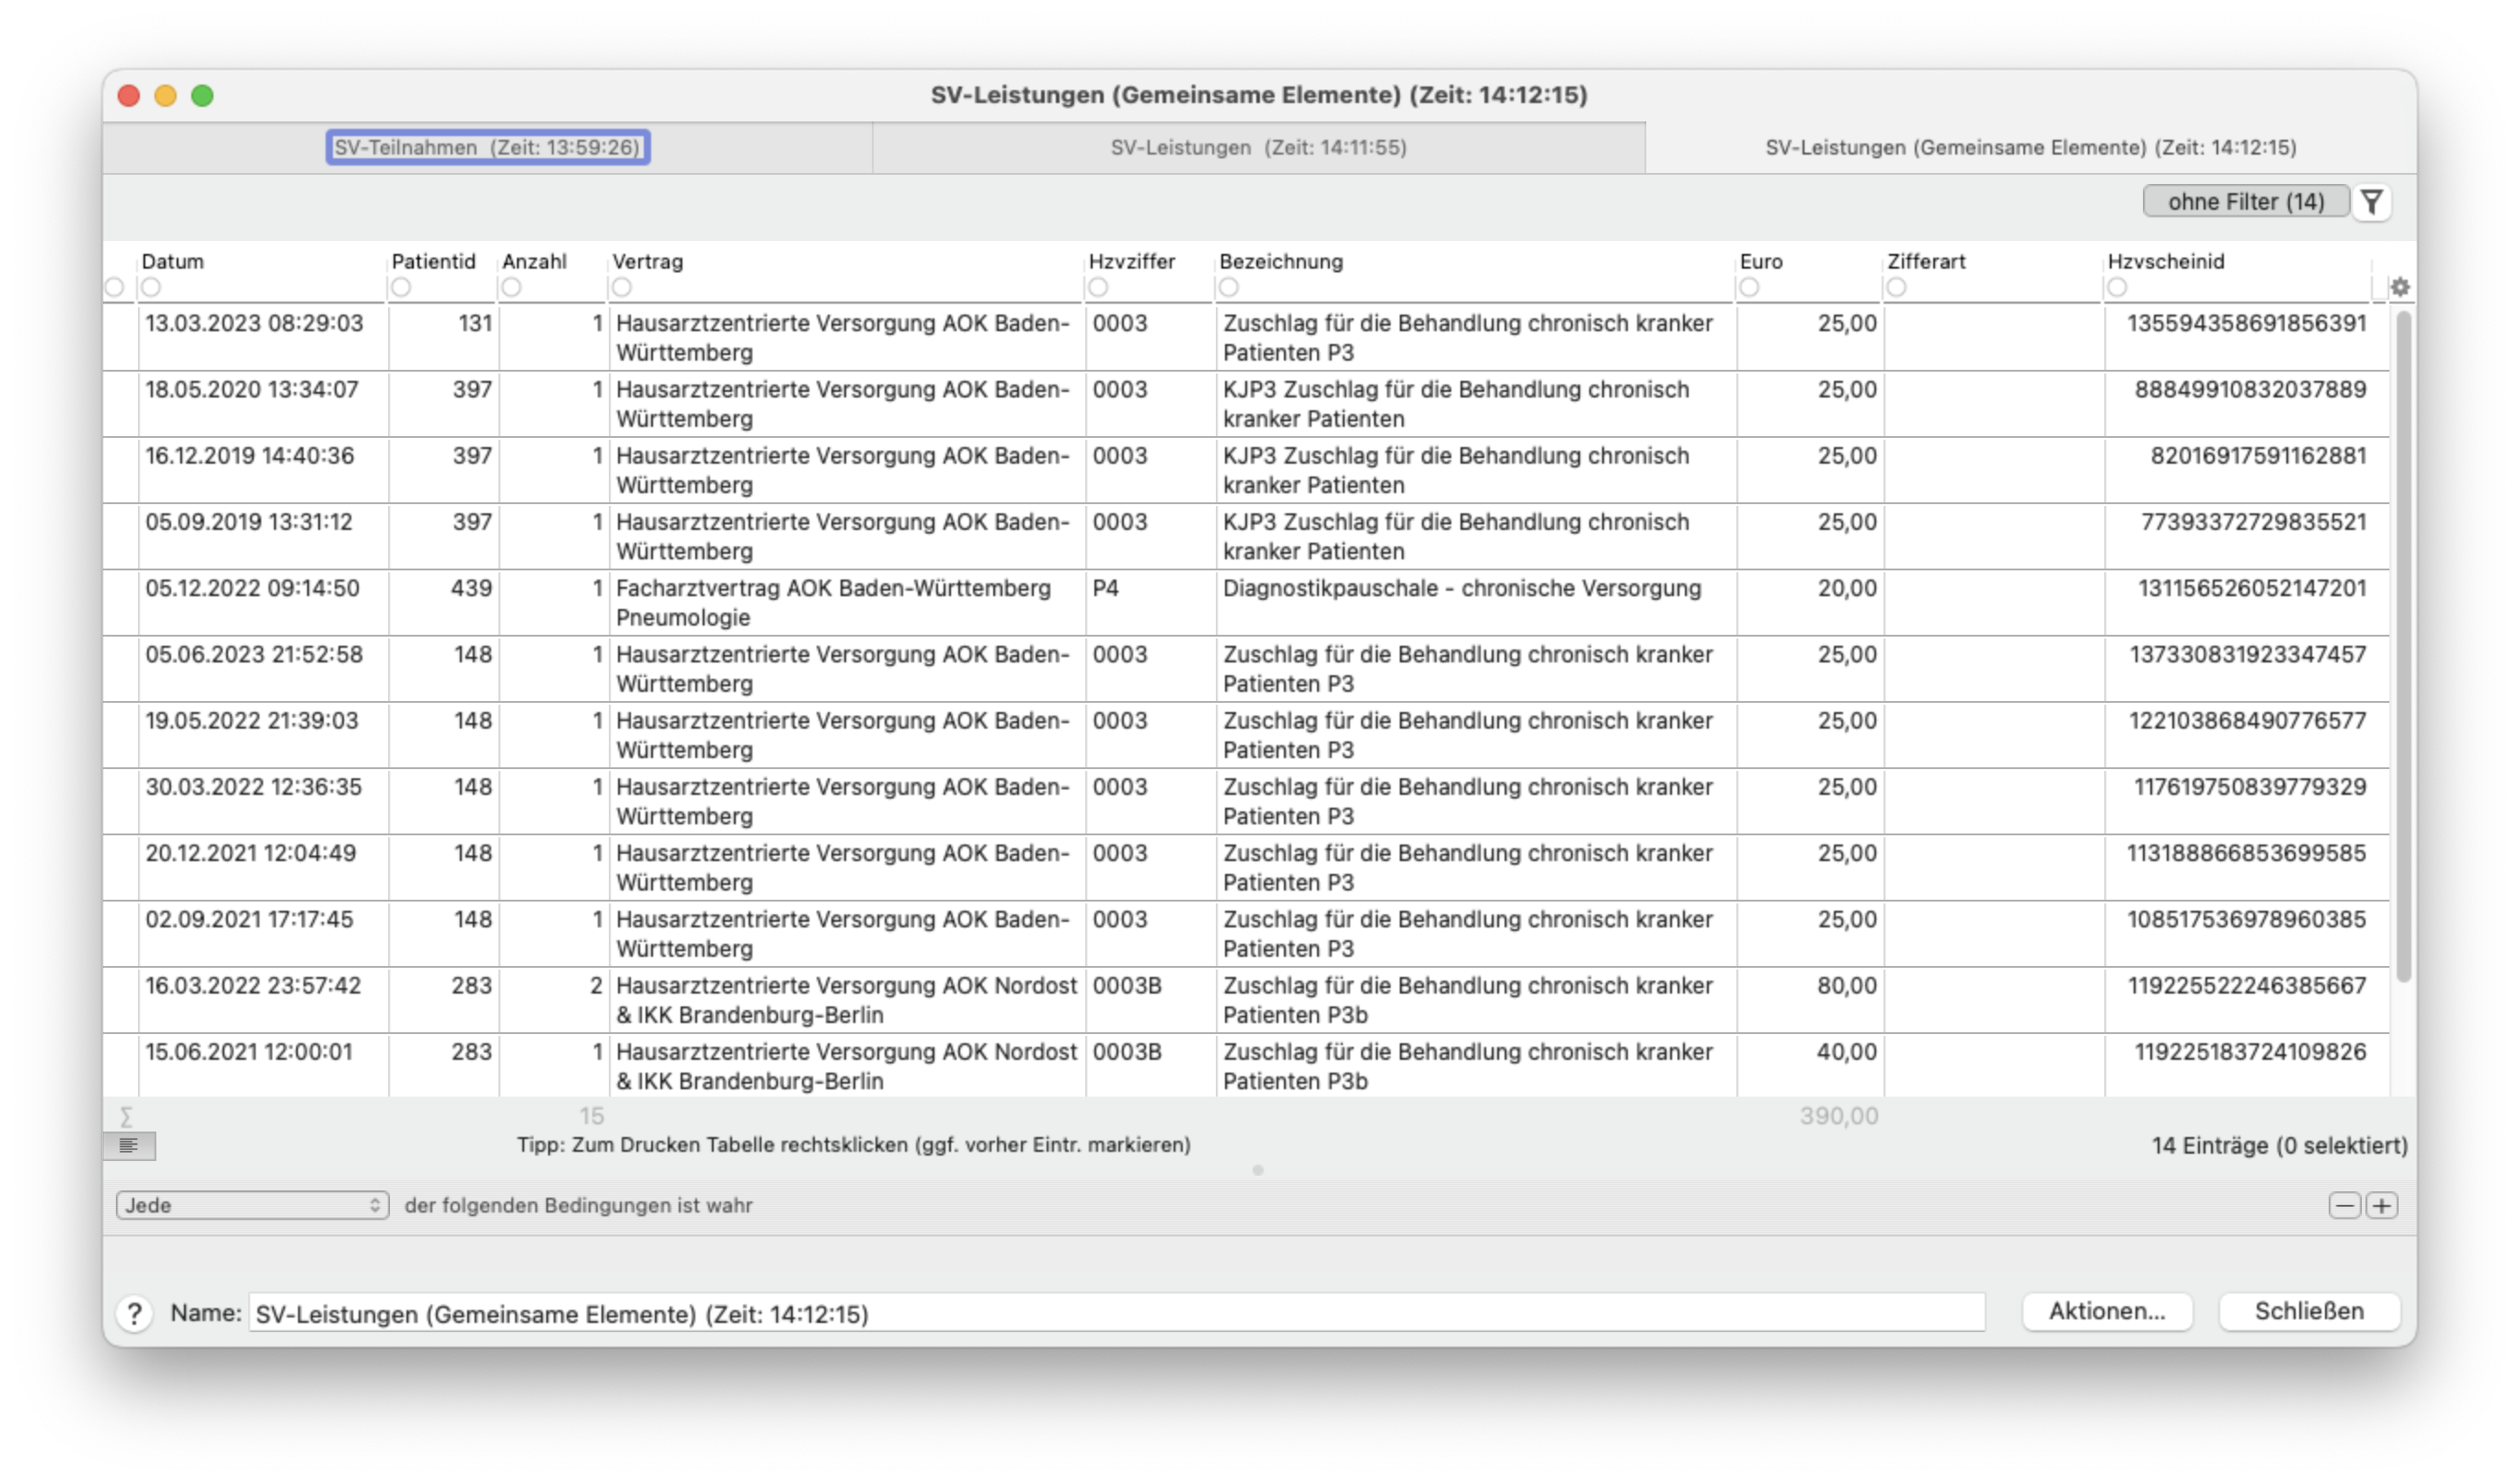The width and height of the screenshot is (2520, 1483).
Task: Switch to SV-Leistungen (Zeit: 14:11:55) tab
Action: coord(1258,147)
